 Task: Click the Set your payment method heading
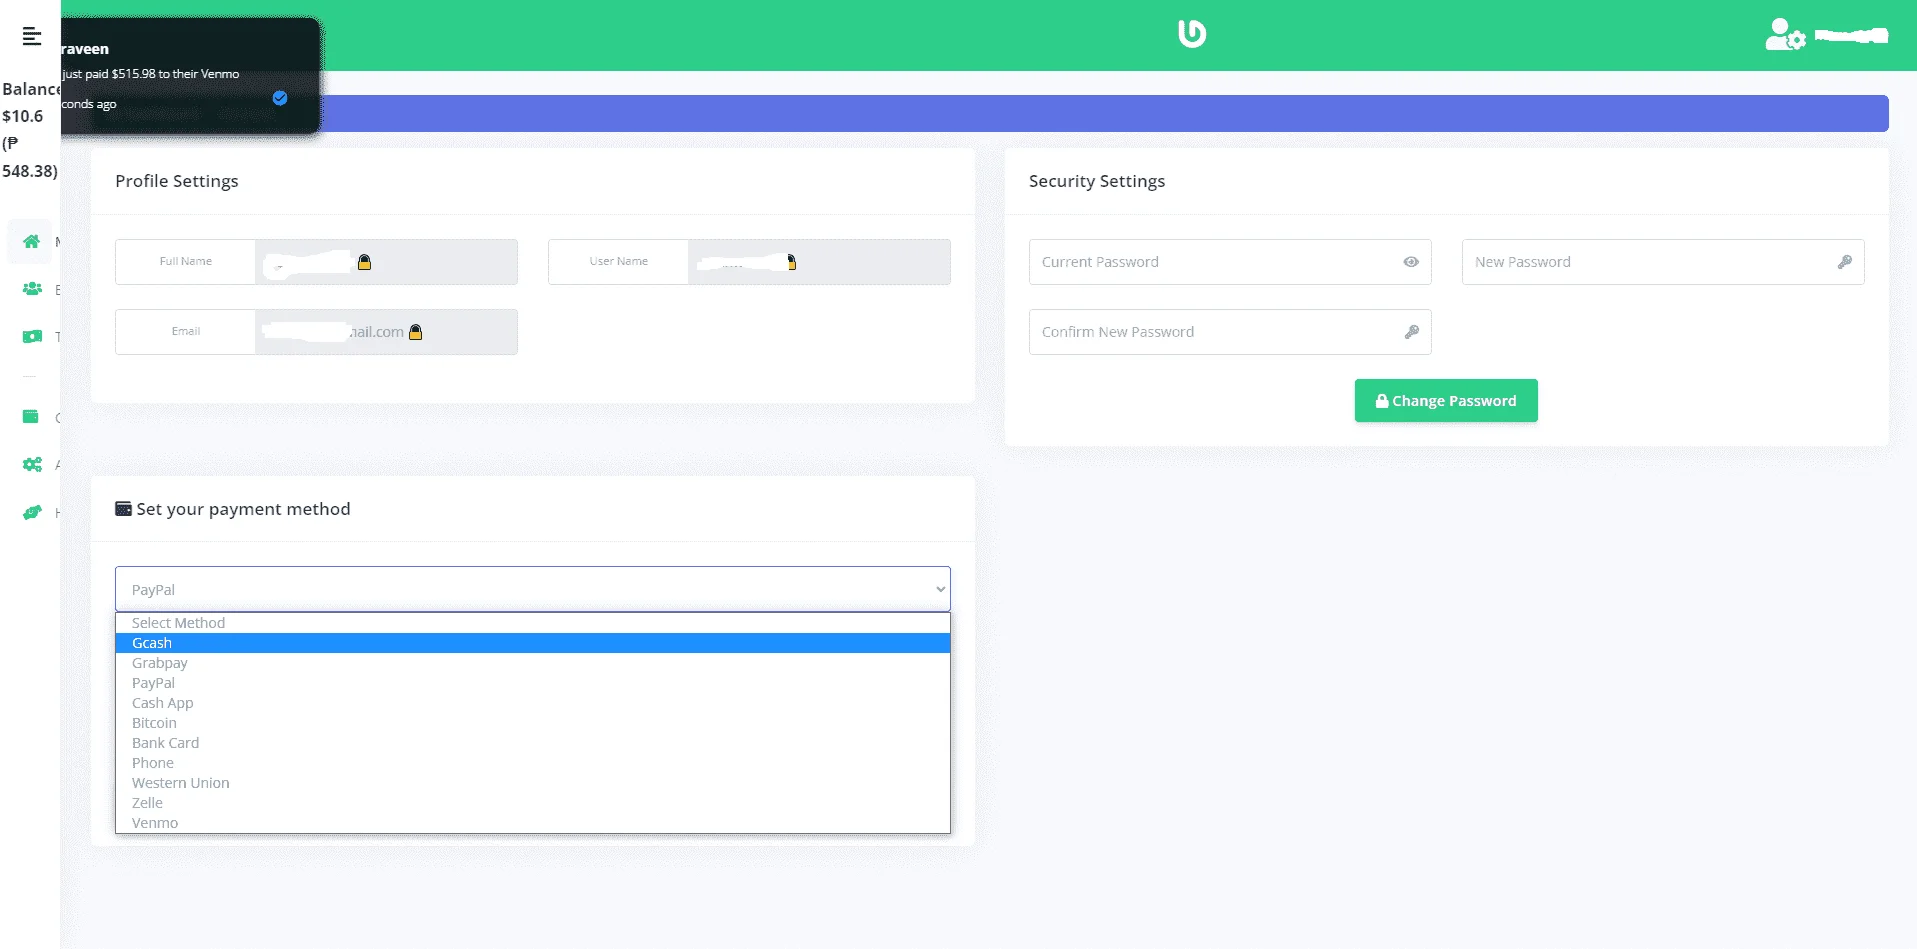point(243,509)
